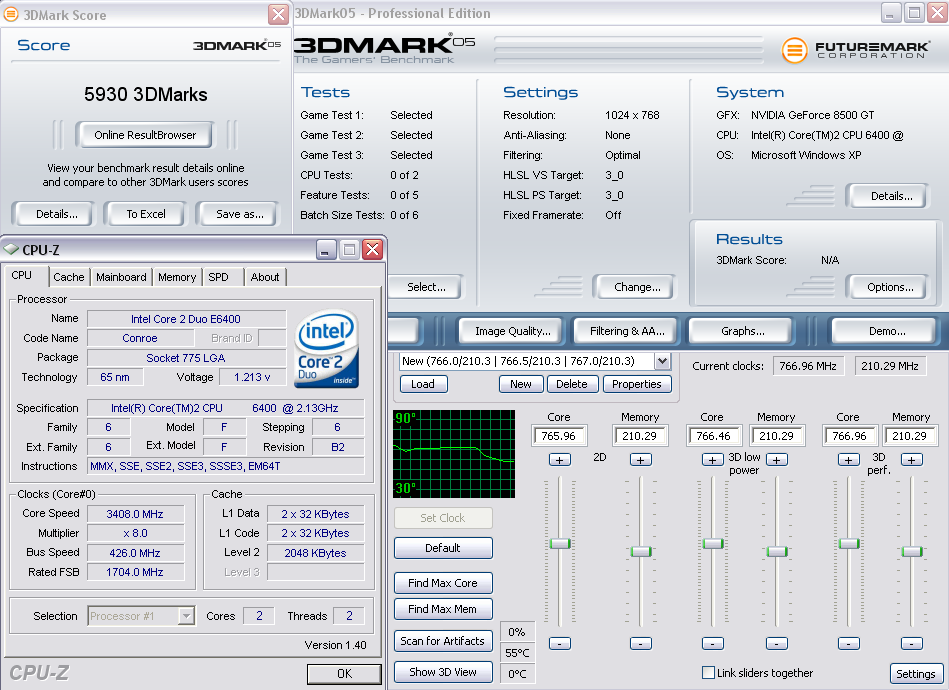Open Graphs tool
949x690 pixels.
point(743,331)
